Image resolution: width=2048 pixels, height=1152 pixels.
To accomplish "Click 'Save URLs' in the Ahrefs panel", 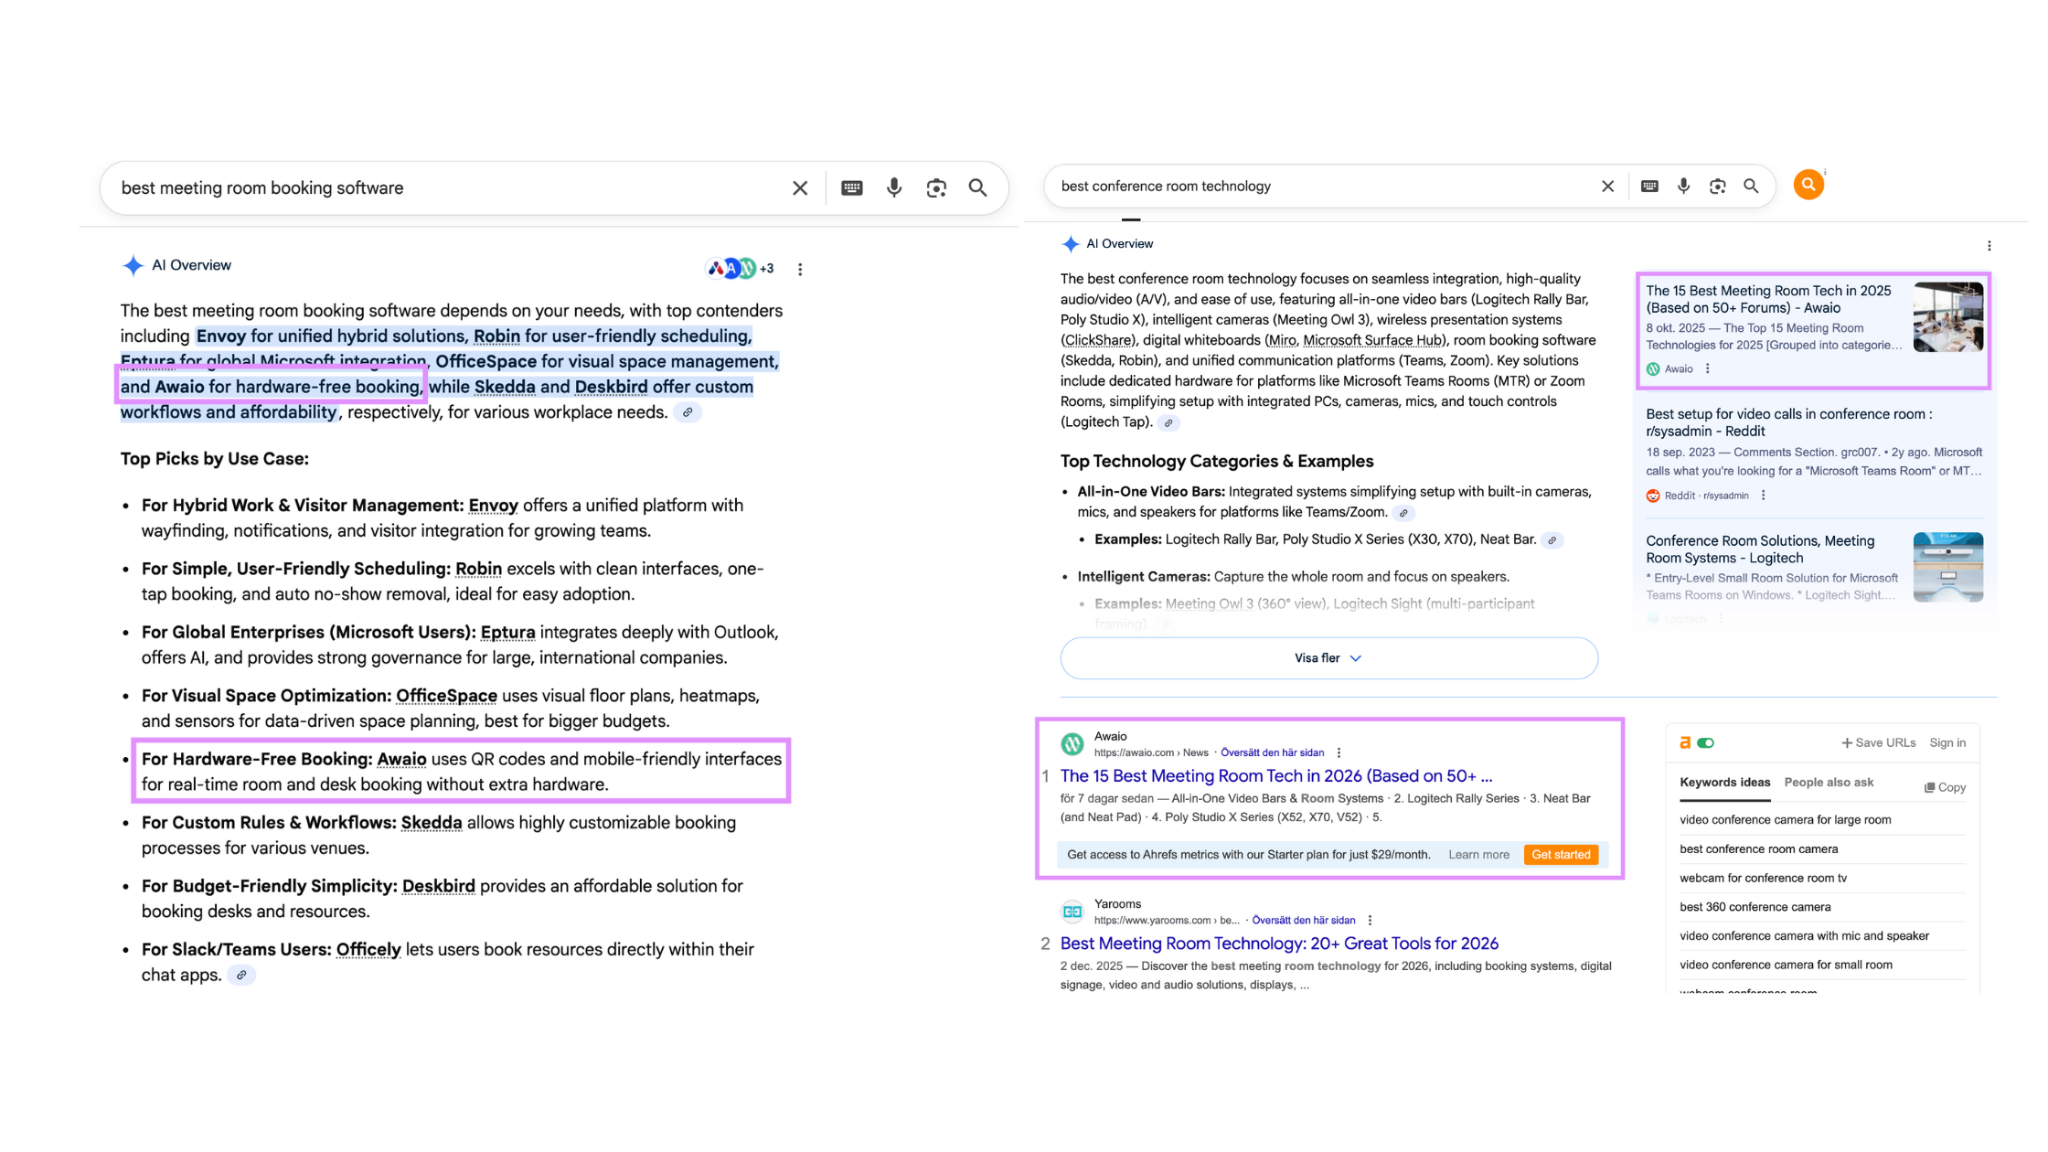I will click(x=1878, y=743).
